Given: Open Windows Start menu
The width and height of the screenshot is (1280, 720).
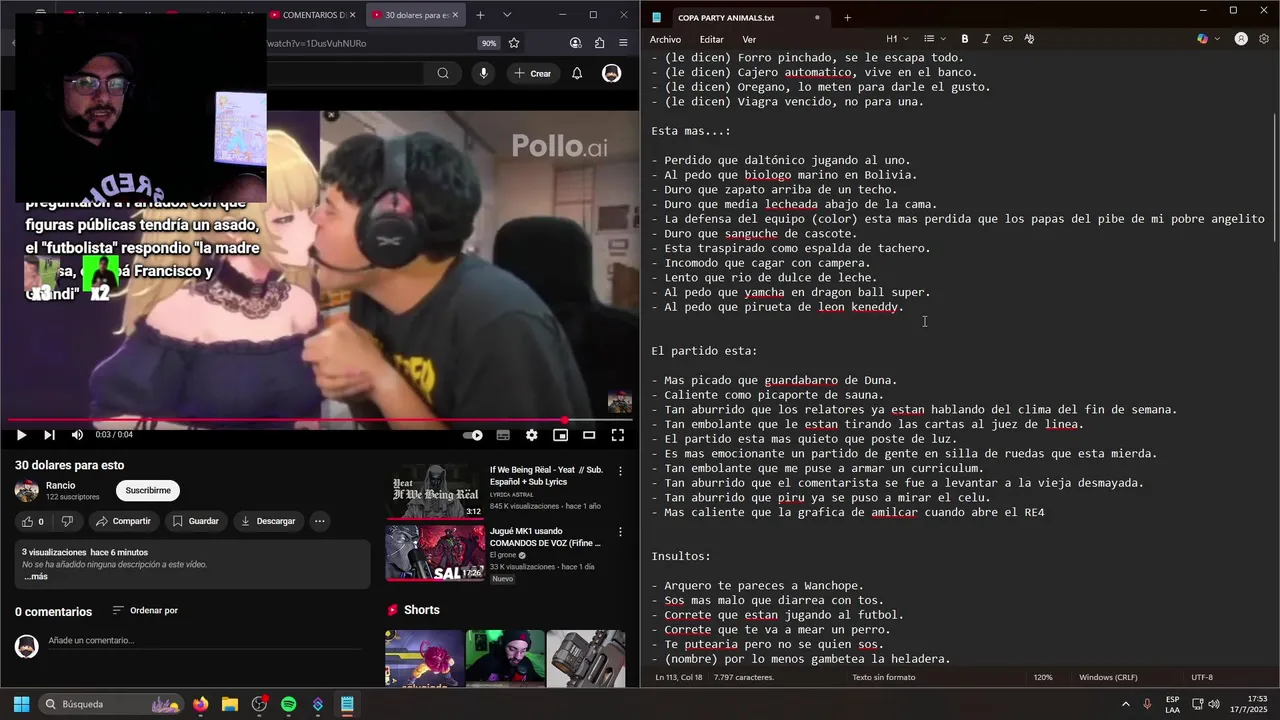Looking at the screenshot, I should (21, 704).
